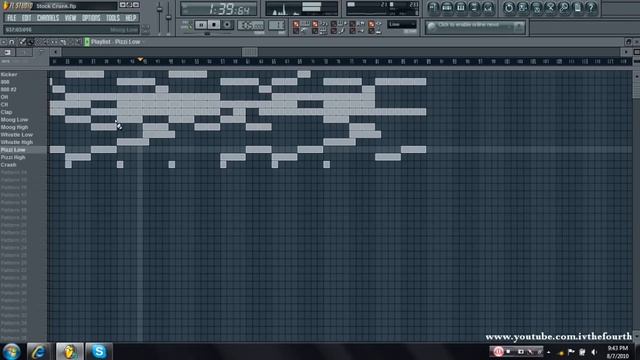The width and height of the screenshot is (640, 360).
Task: Open Windows Start menu
Action: tap(11, 351)
